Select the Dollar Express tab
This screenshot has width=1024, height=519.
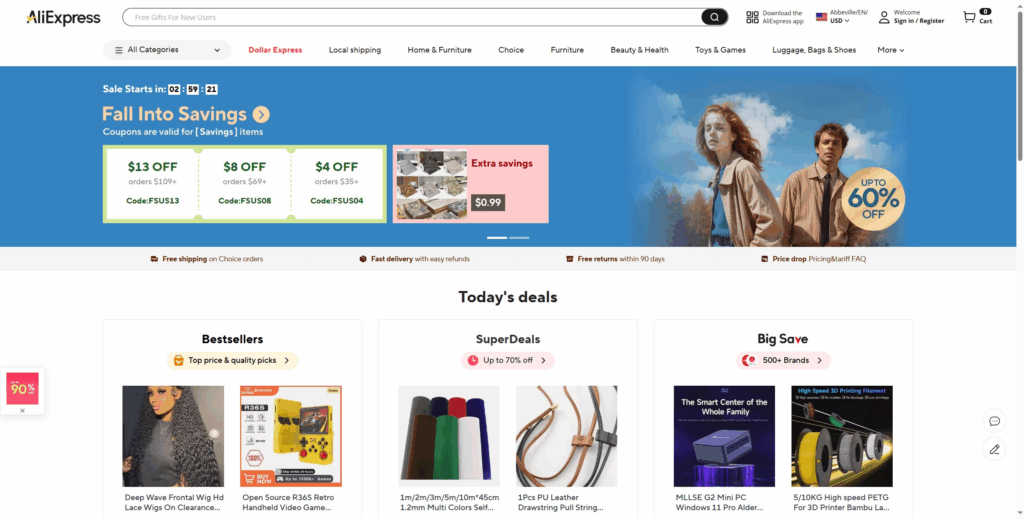click(x=275, y=50)
